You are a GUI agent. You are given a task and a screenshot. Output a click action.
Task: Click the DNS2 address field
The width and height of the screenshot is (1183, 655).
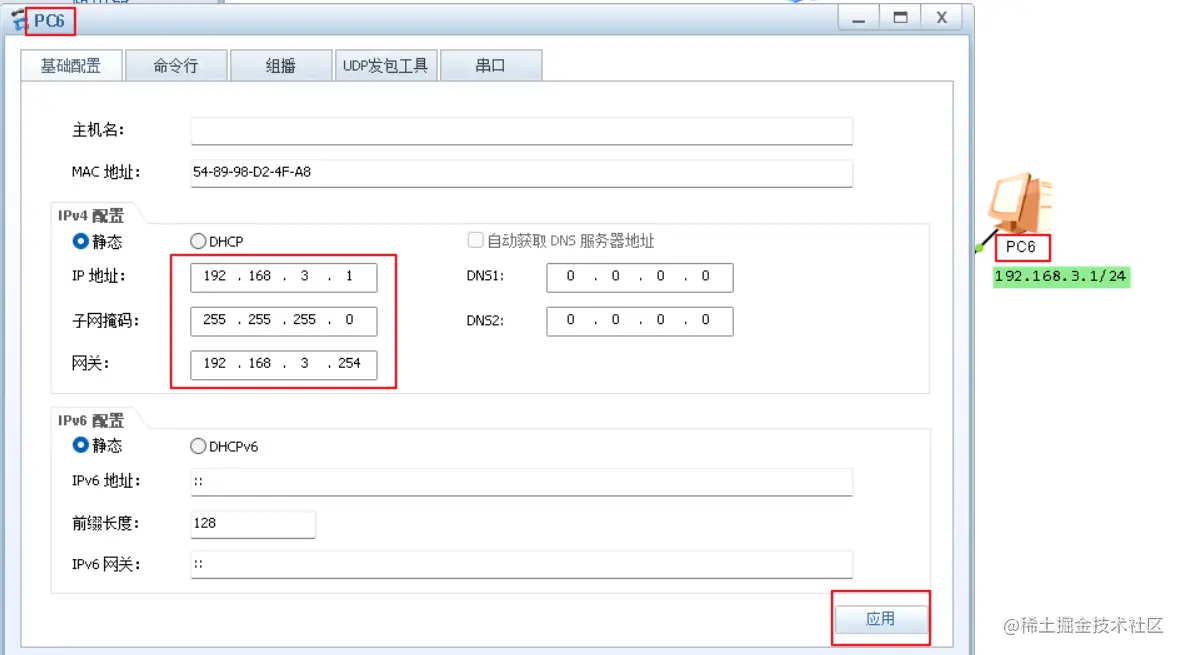[640, 321]
